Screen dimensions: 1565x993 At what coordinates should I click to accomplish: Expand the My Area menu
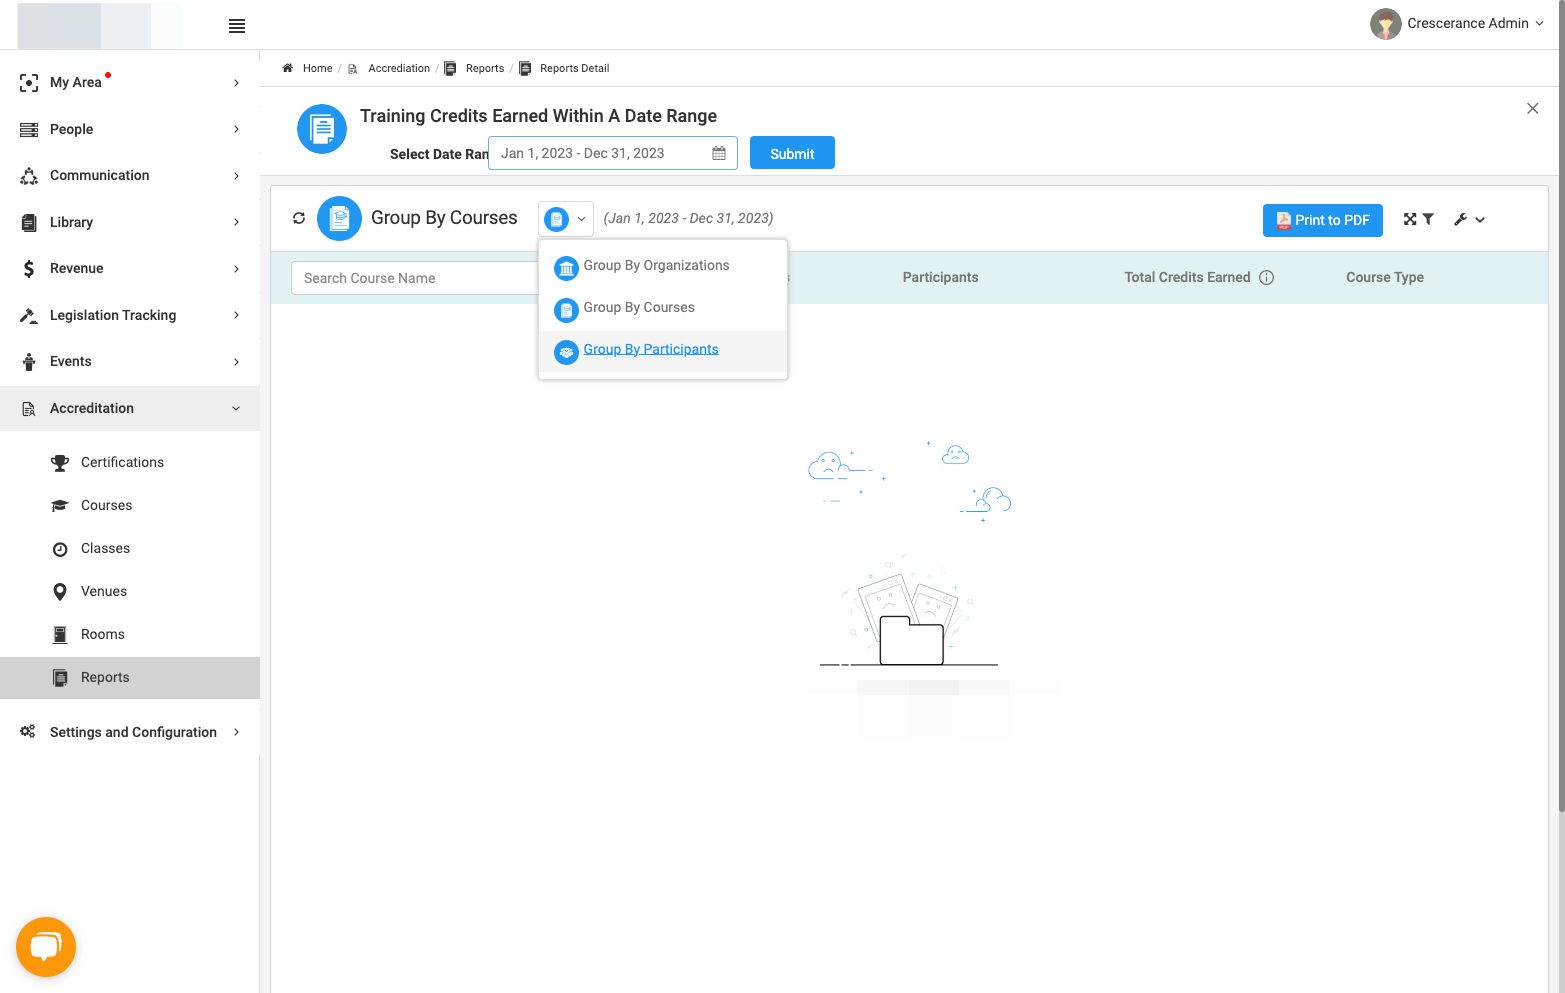(x=130, y=82)
